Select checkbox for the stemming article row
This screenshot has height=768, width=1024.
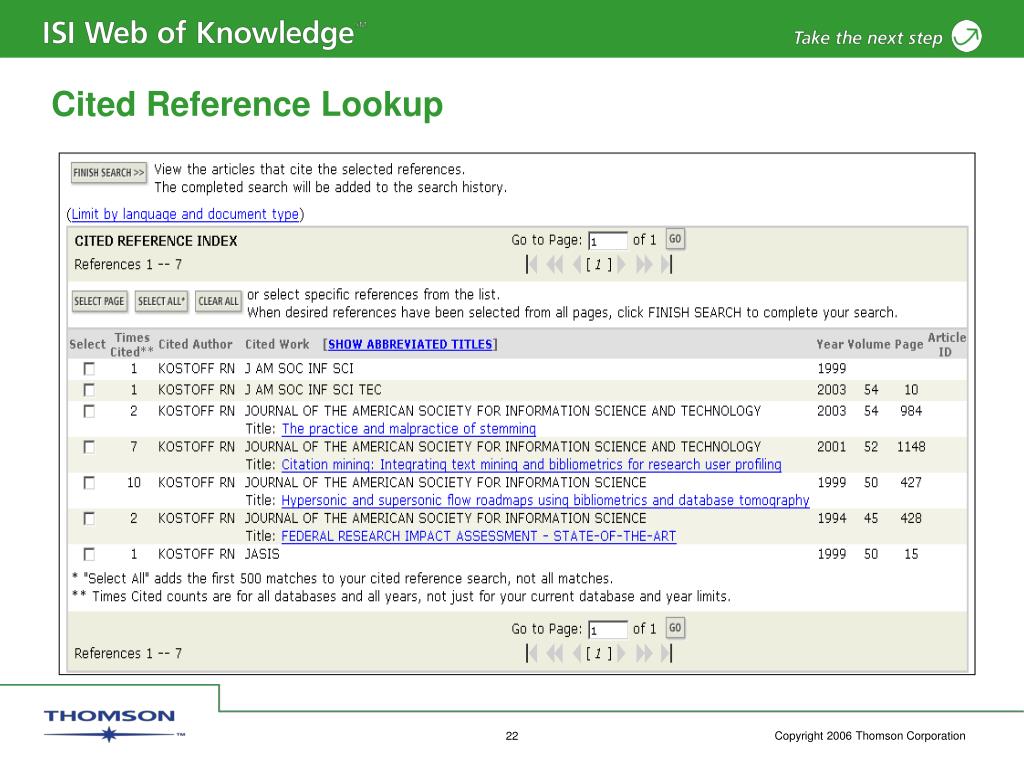click(89, 411)
